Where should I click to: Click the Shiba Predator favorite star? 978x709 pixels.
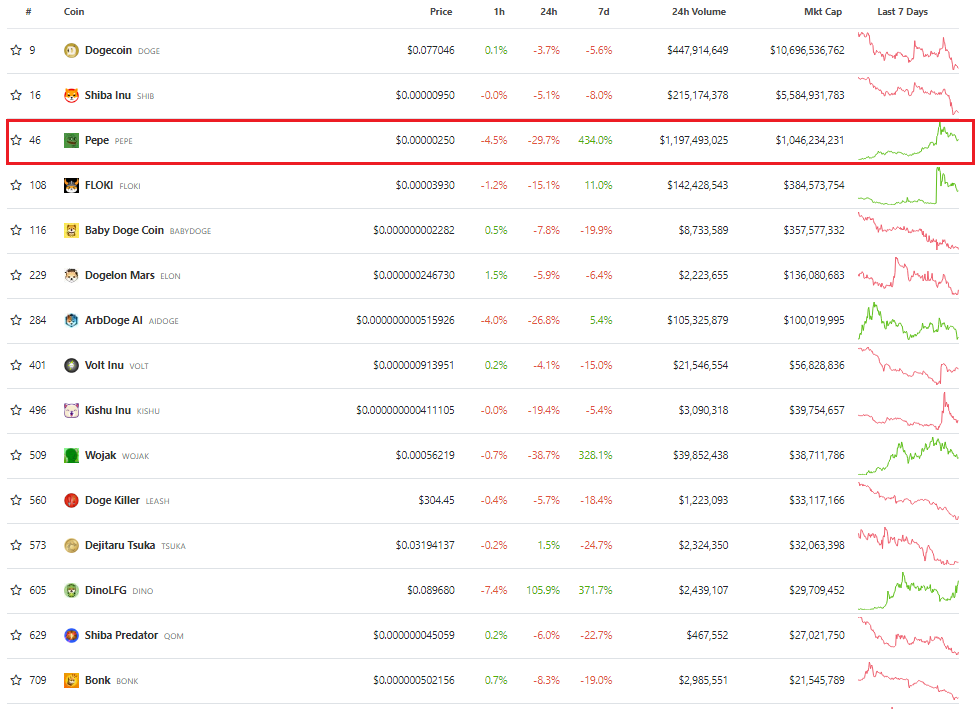pos(16,635)
